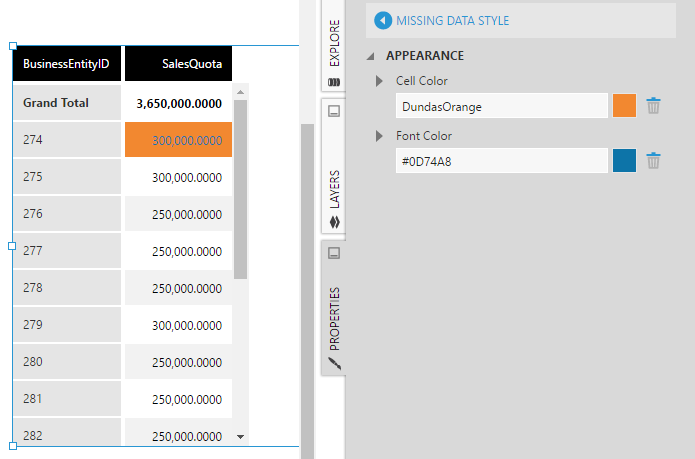Click the top-left table selection handle
The width and height of the screenshot is (695, 459).
13,46
